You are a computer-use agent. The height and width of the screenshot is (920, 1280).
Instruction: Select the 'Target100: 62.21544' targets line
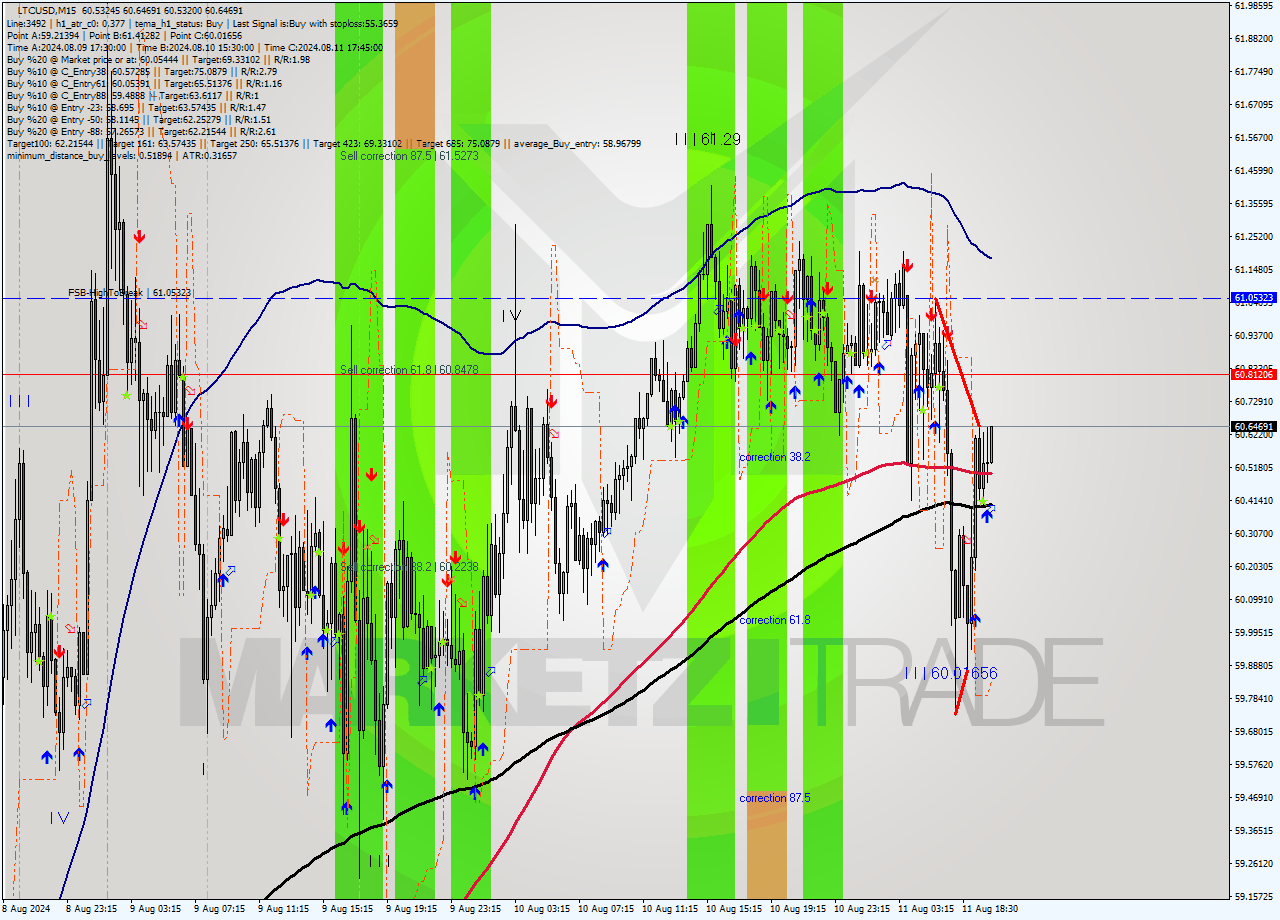(x=324, y=143)
